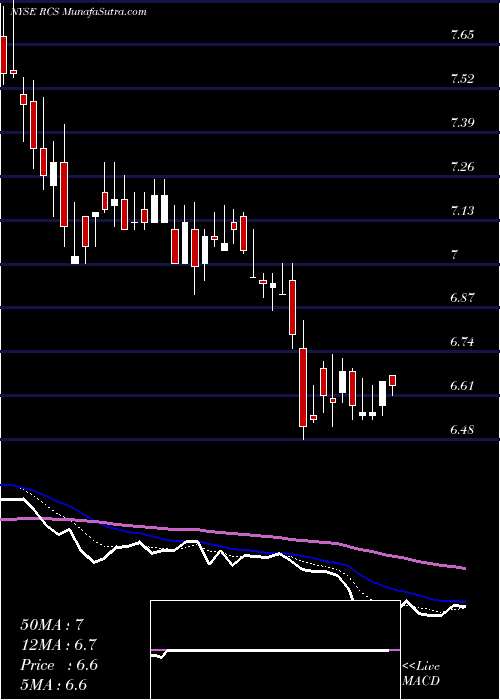The height and width of the screenshot is (700, 500).
Task: Click the large red candle that reaches the 6.48 low
Action: pos(303,388)
